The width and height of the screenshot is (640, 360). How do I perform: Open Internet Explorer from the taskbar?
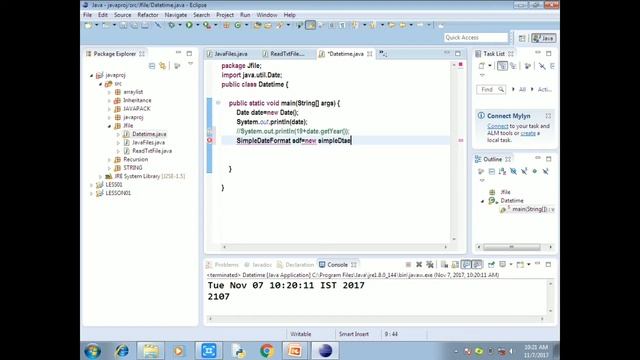click(122, 351)
